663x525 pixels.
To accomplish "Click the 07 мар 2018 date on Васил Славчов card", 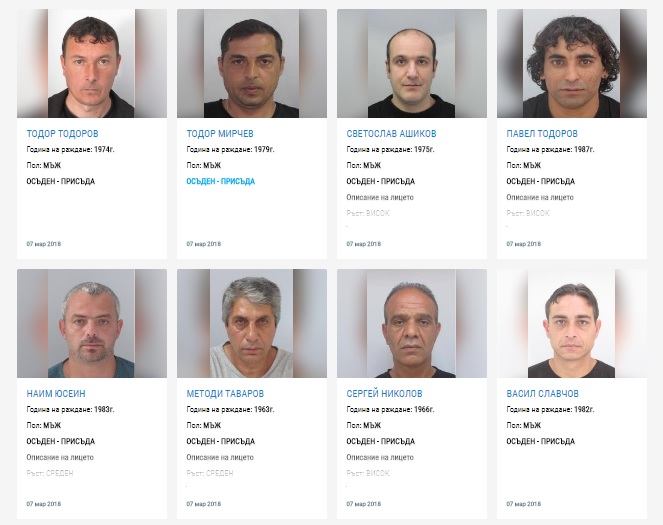I will (523, 504).
